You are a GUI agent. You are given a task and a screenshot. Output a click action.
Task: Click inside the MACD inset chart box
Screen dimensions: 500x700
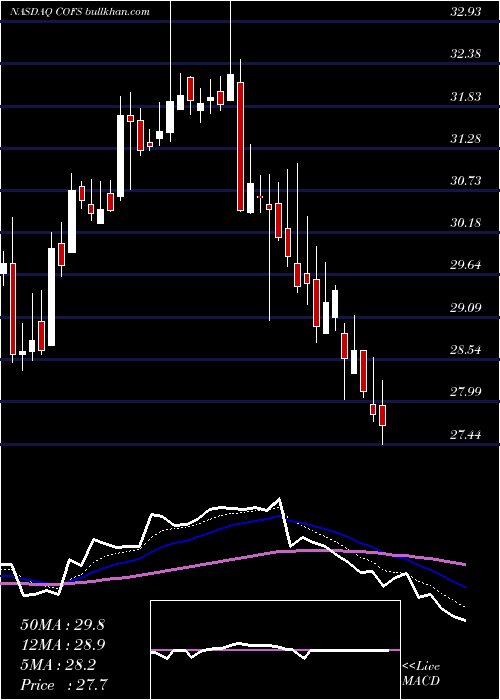275,650
